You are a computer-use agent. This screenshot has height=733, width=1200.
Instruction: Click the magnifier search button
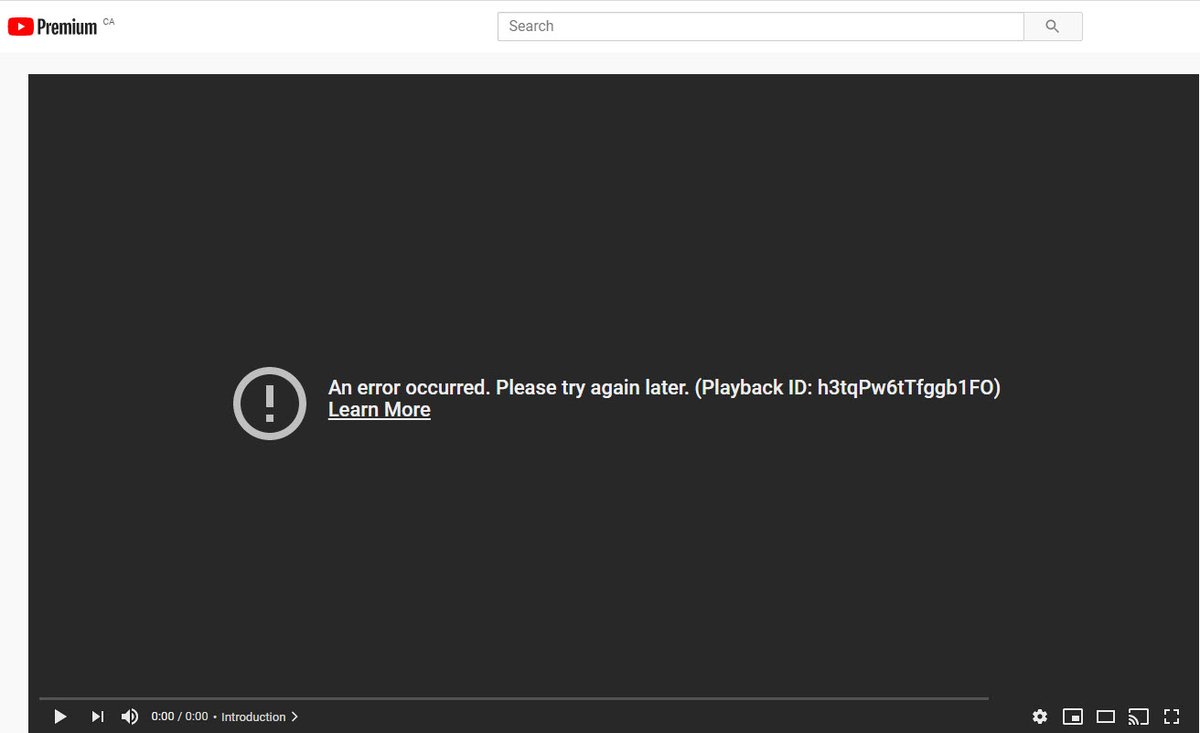click(x=1053, y=26)
